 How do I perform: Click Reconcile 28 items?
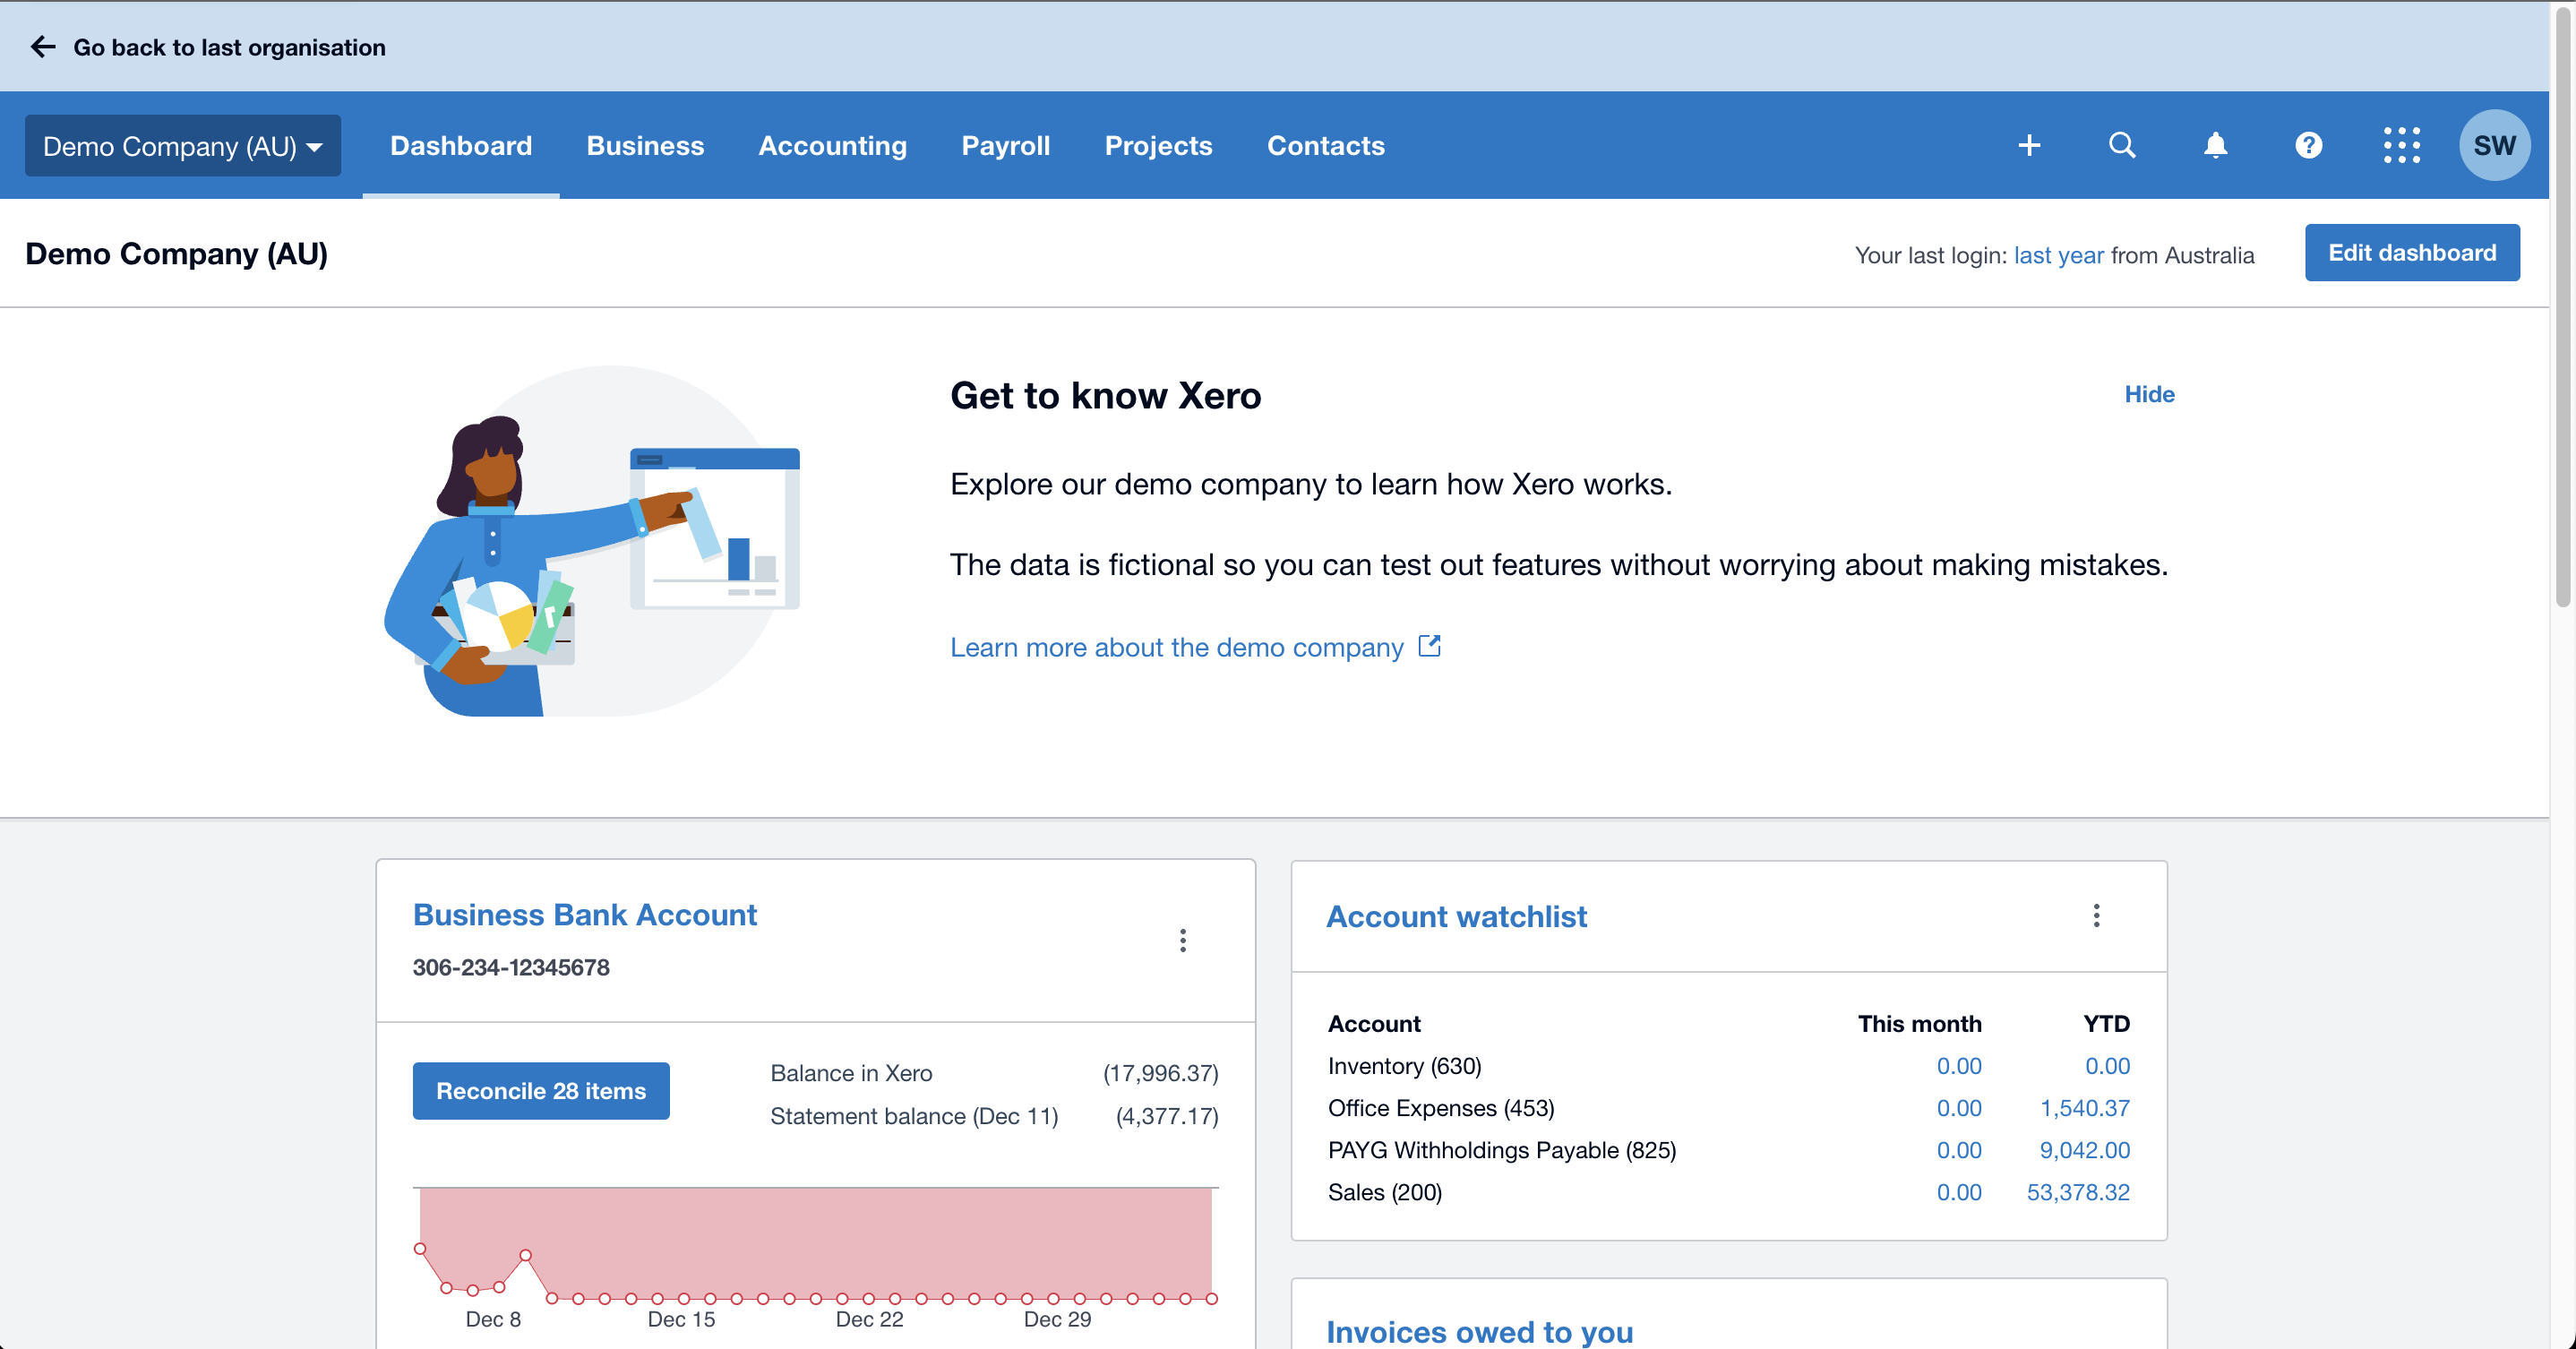click(x=540, y=1090)
